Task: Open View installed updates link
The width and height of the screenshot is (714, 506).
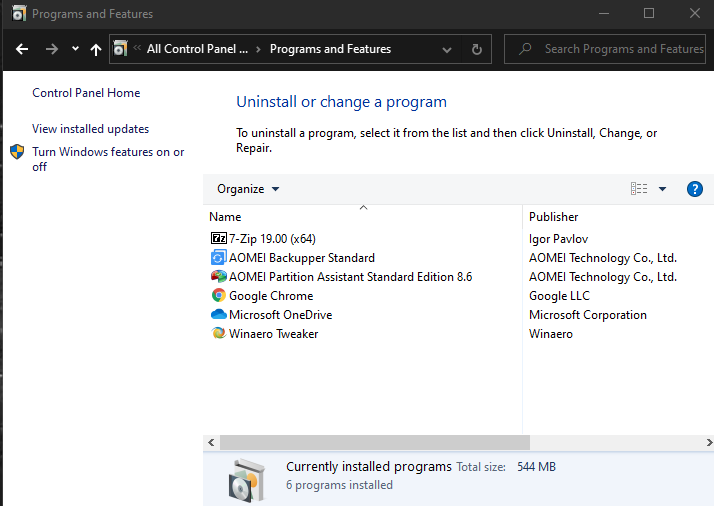Action: tap(90, 129)
